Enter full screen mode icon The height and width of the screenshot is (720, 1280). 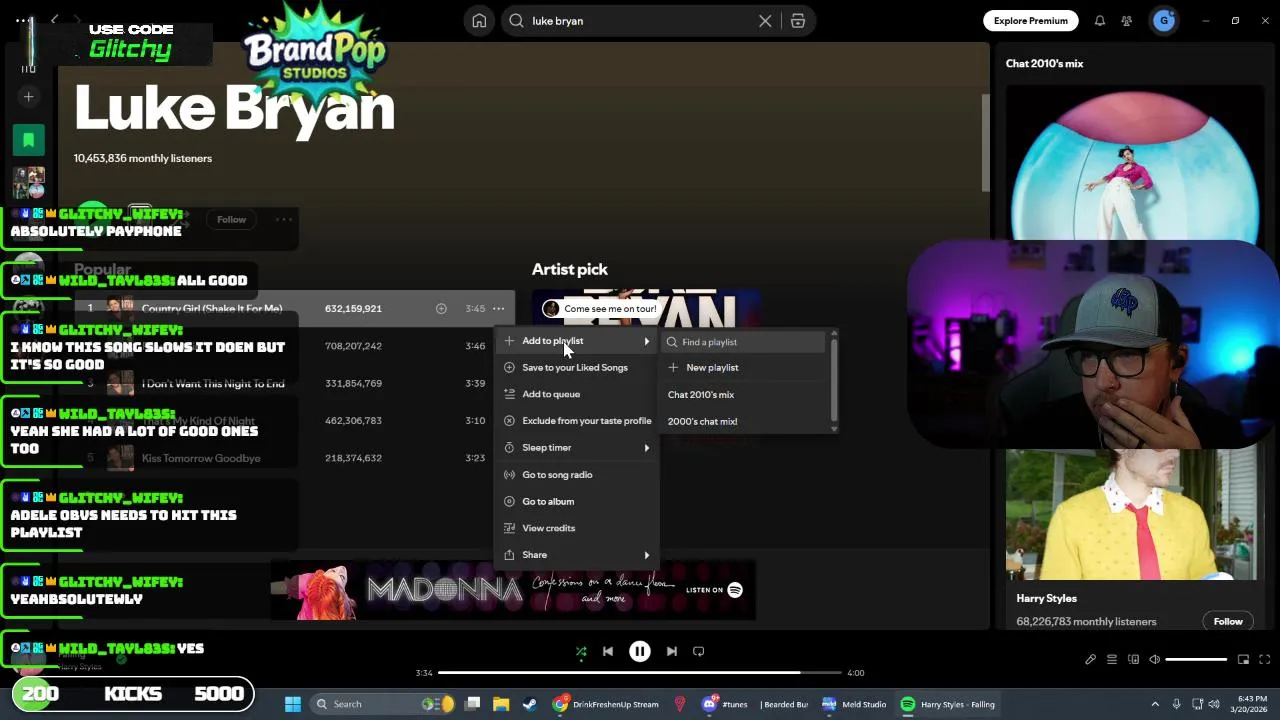1264,659
